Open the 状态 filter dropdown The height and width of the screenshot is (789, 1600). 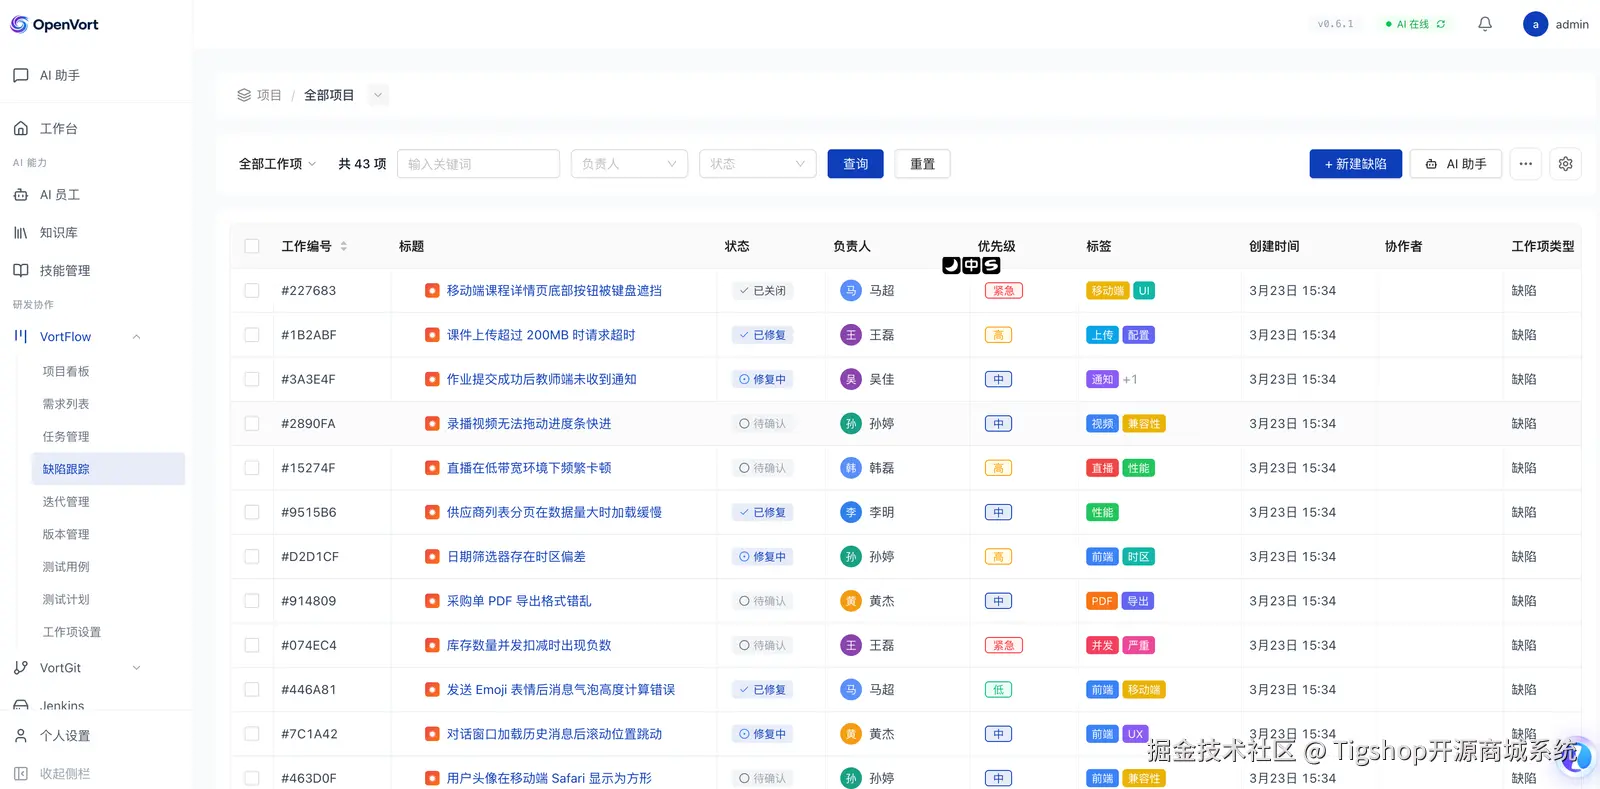pyautogui.click(x=758, y=164)
